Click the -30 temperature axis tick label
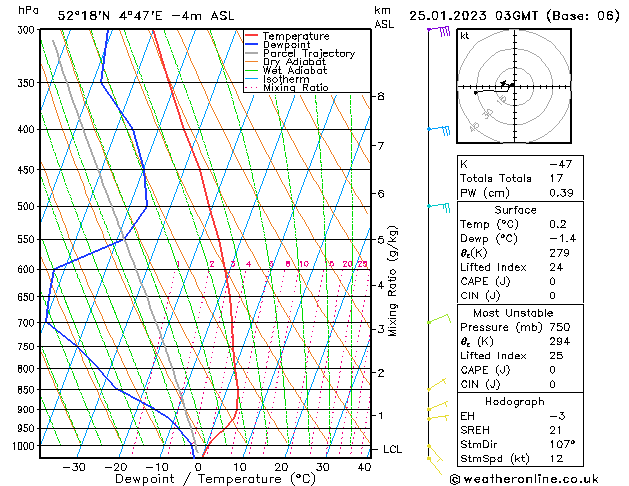Screen dimensions: 629x486 tap(74, 467)
